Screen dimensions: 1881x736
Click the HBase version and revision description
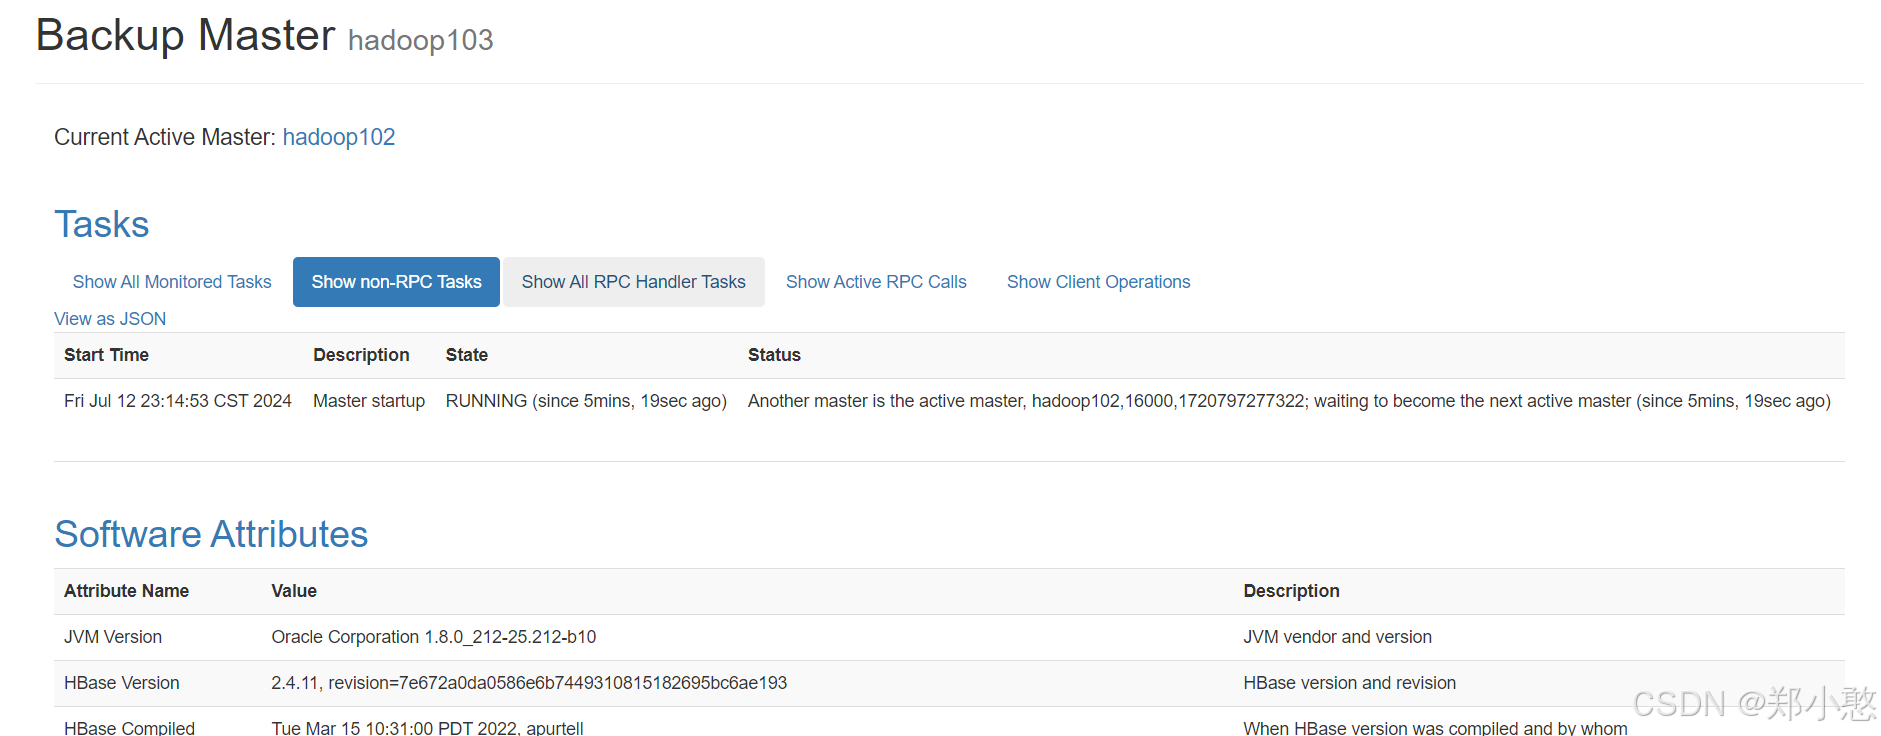coord(1349,683)
